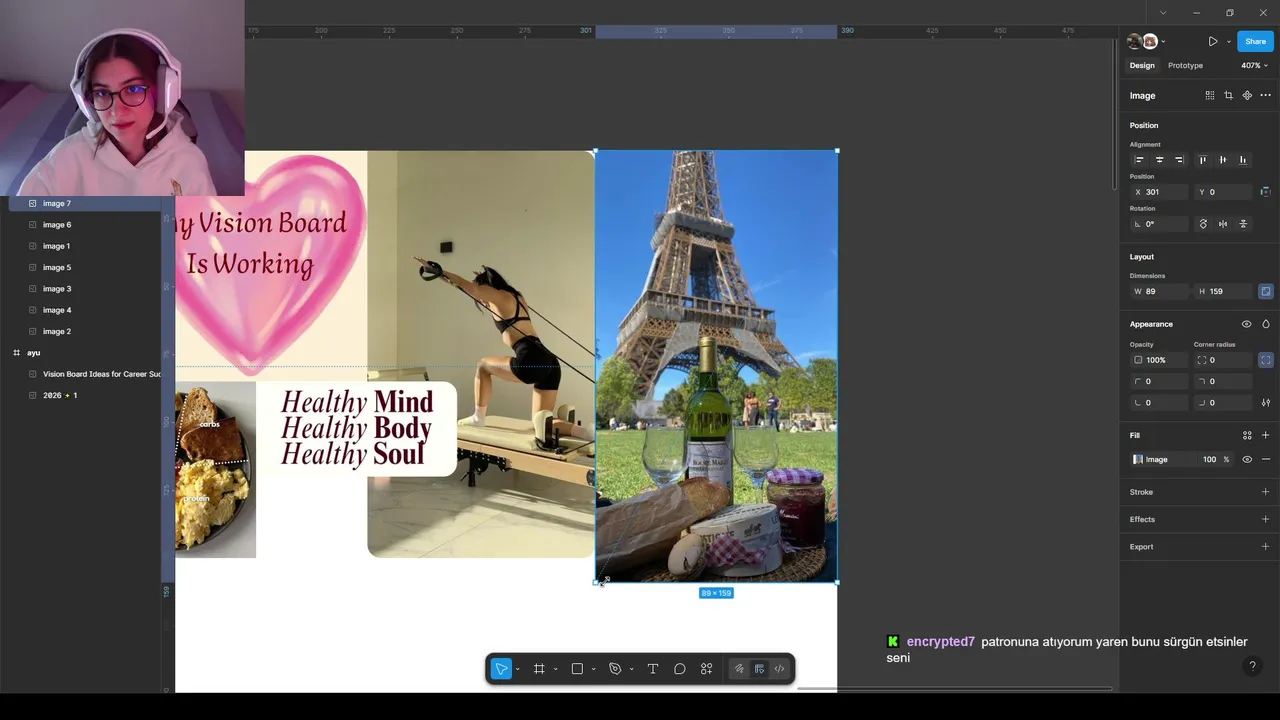Flip image vertically

(x=1243, y=224)
